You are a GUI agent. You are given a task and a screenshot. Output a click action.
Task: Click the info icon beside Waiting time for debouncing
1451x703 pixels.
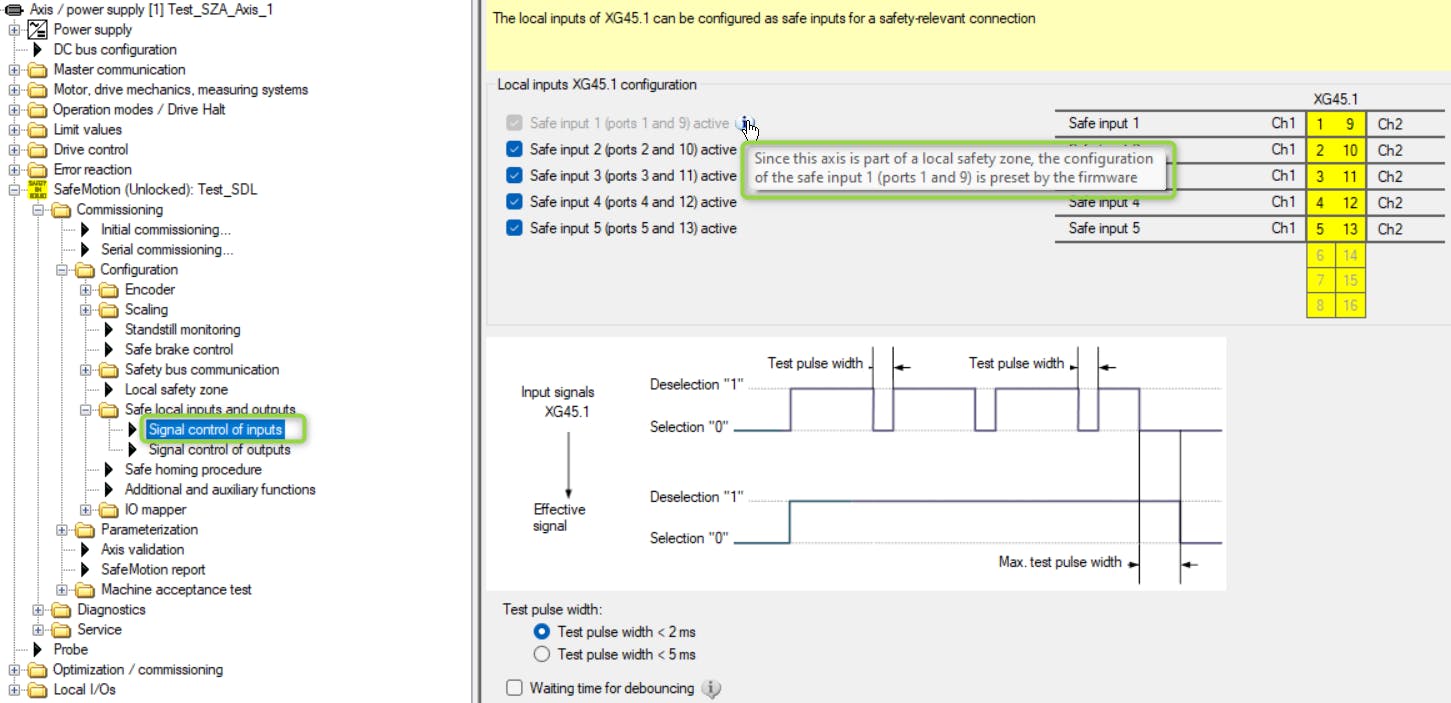pos(710,688)
